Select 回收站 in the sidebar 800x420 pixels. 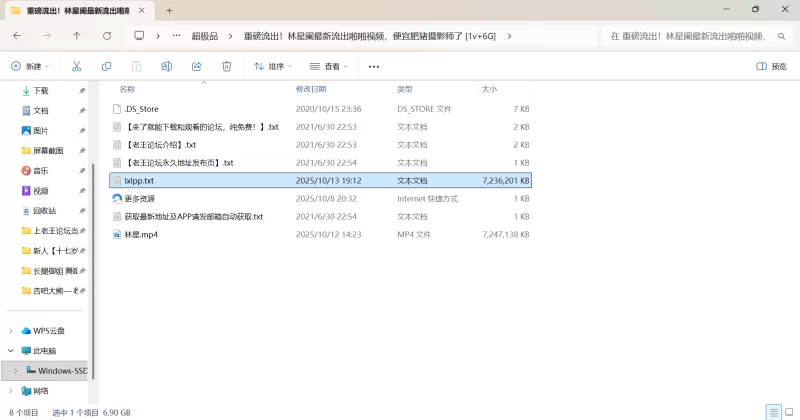45,210
